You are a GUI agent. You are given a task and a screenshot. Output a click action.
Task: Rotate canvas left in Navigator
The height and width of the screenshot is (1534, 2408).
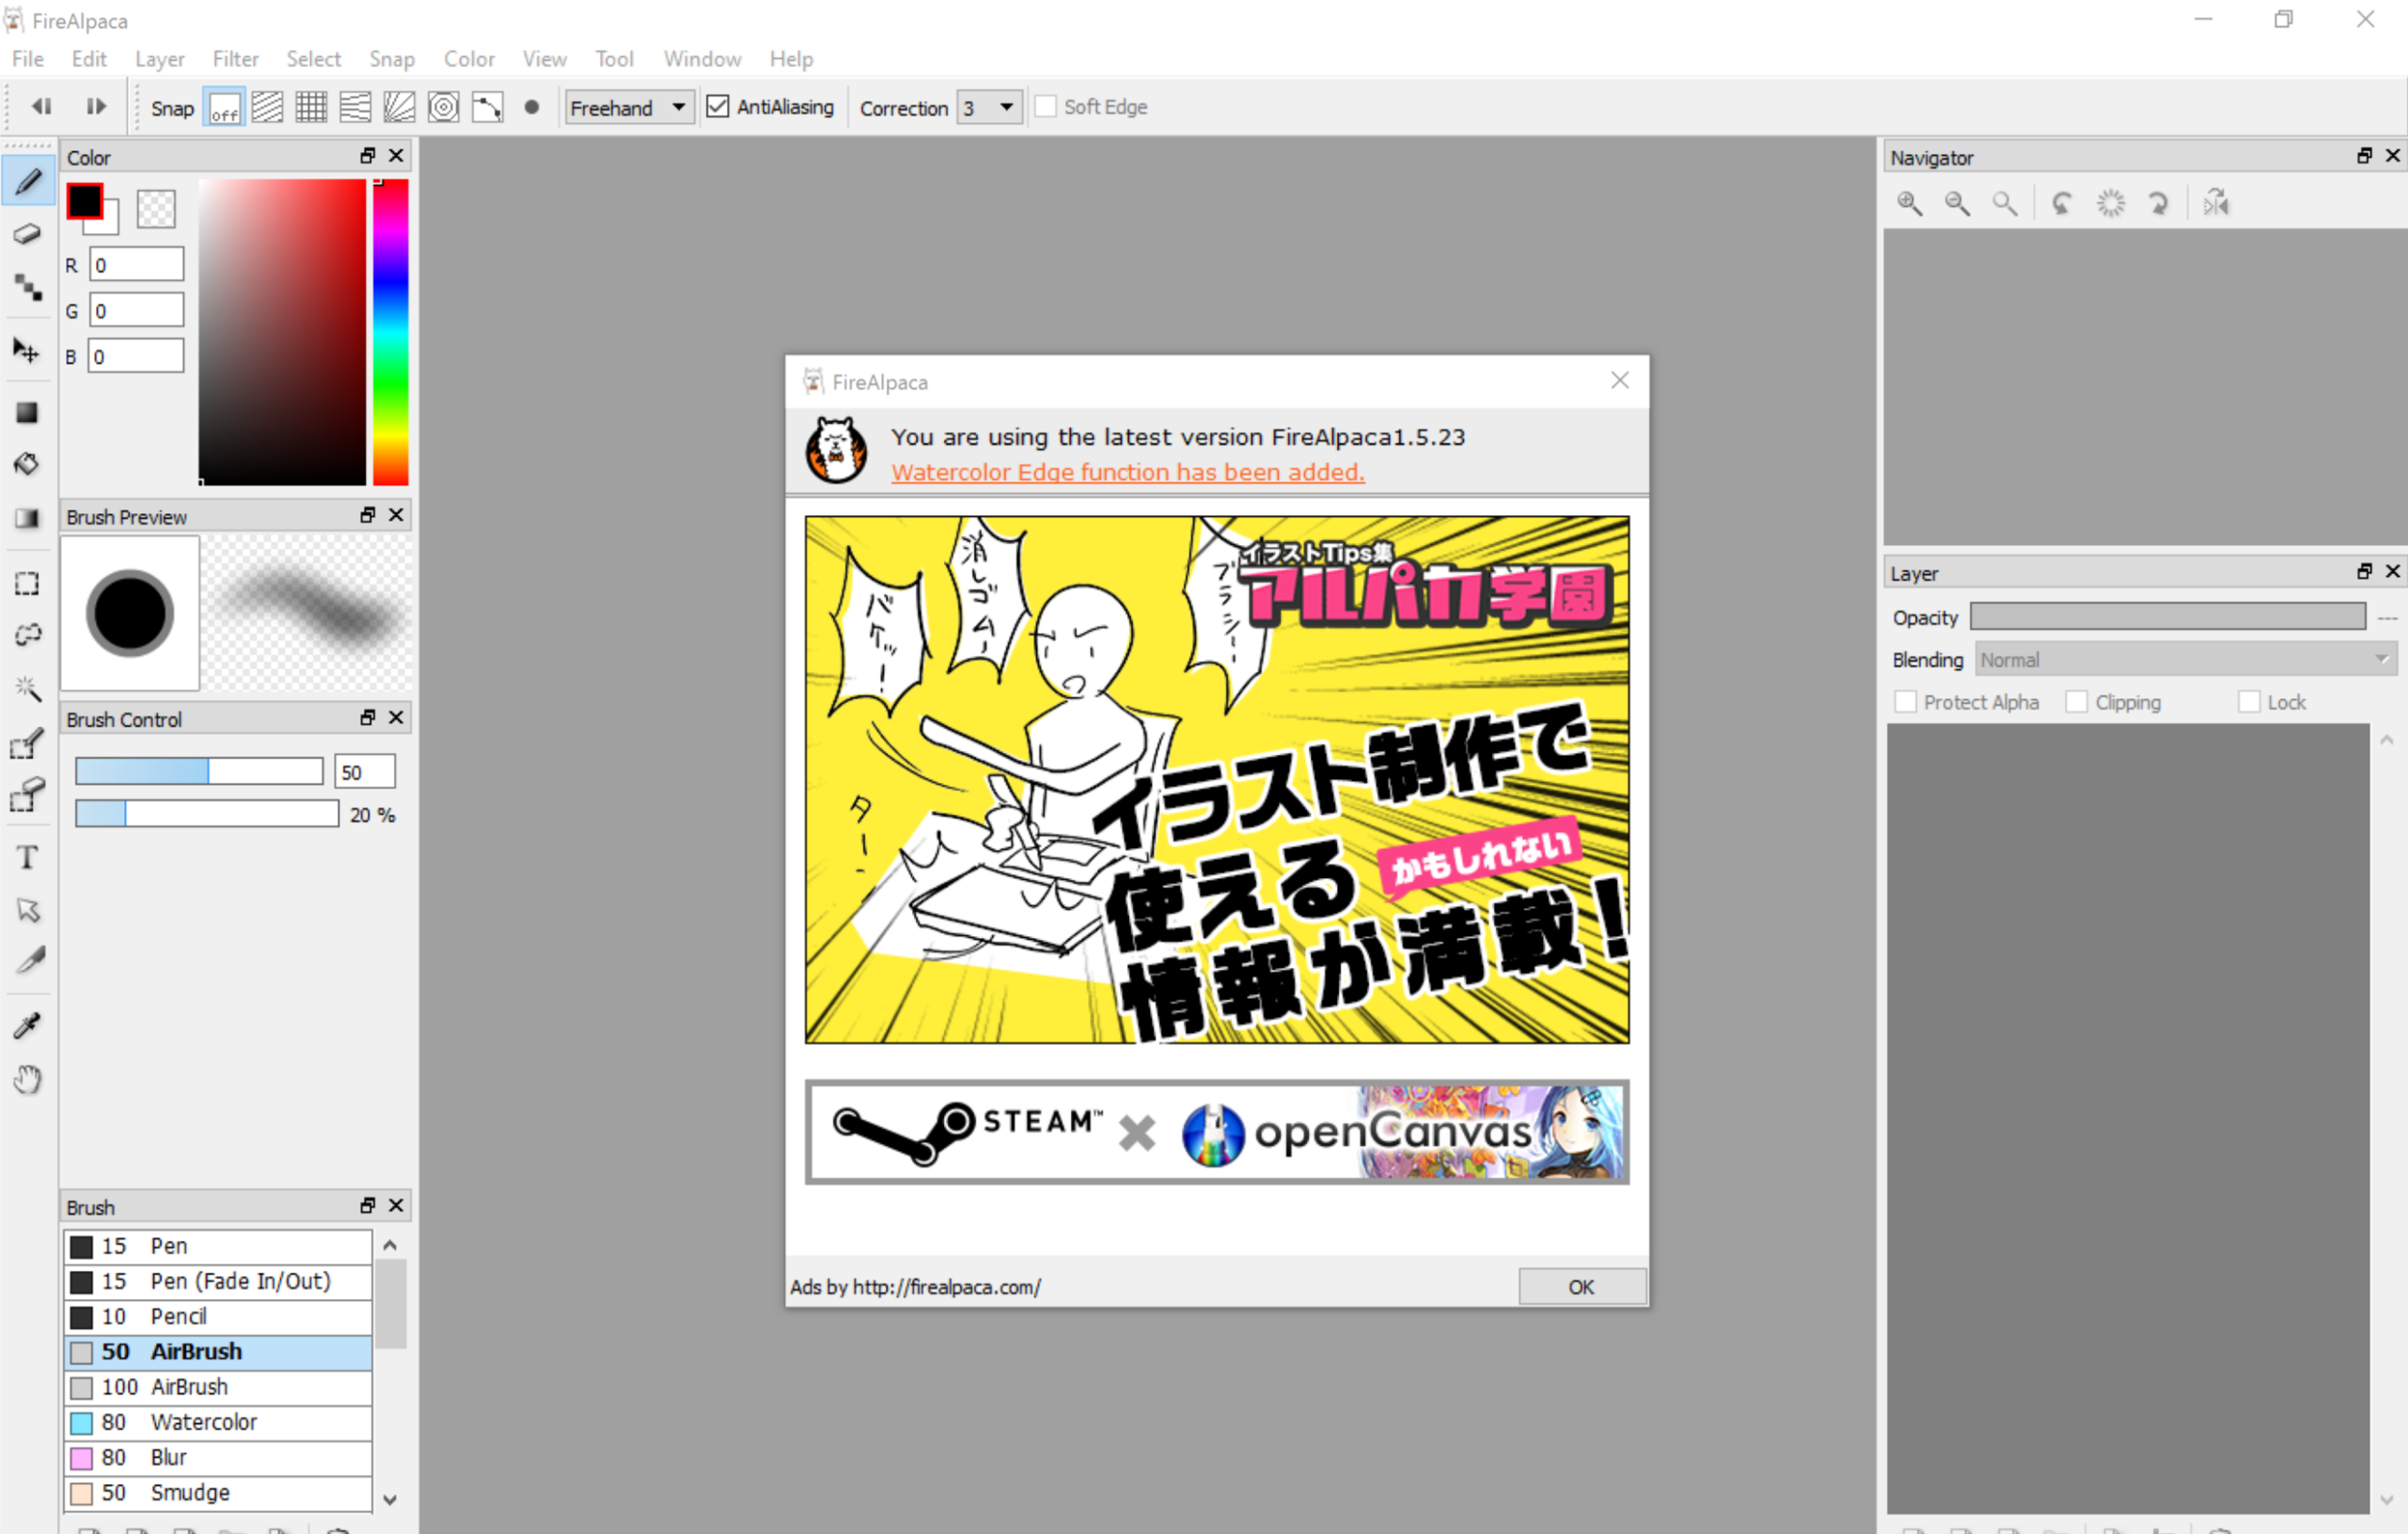[2062, 204]
